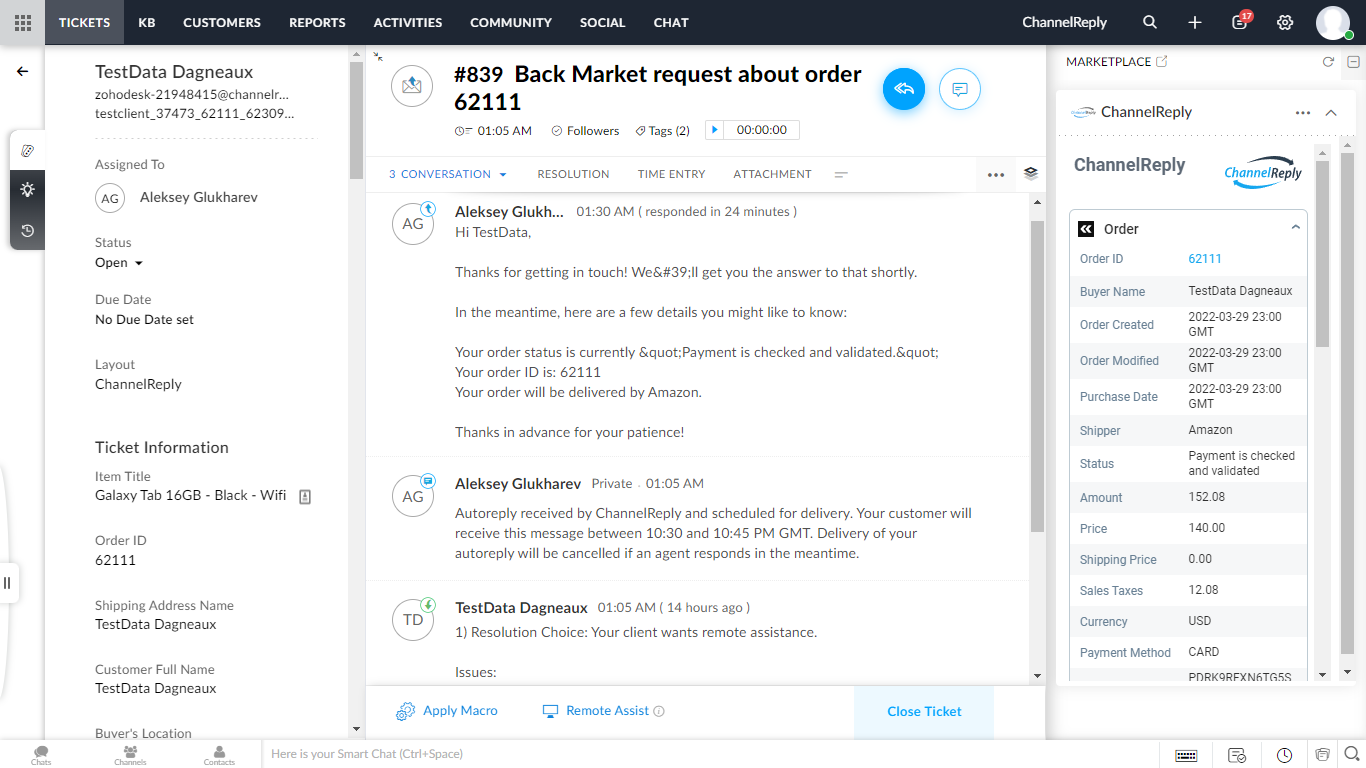Click Tags (2) on the ticket
1366x768 pixels.
click(x=669, y=131)
